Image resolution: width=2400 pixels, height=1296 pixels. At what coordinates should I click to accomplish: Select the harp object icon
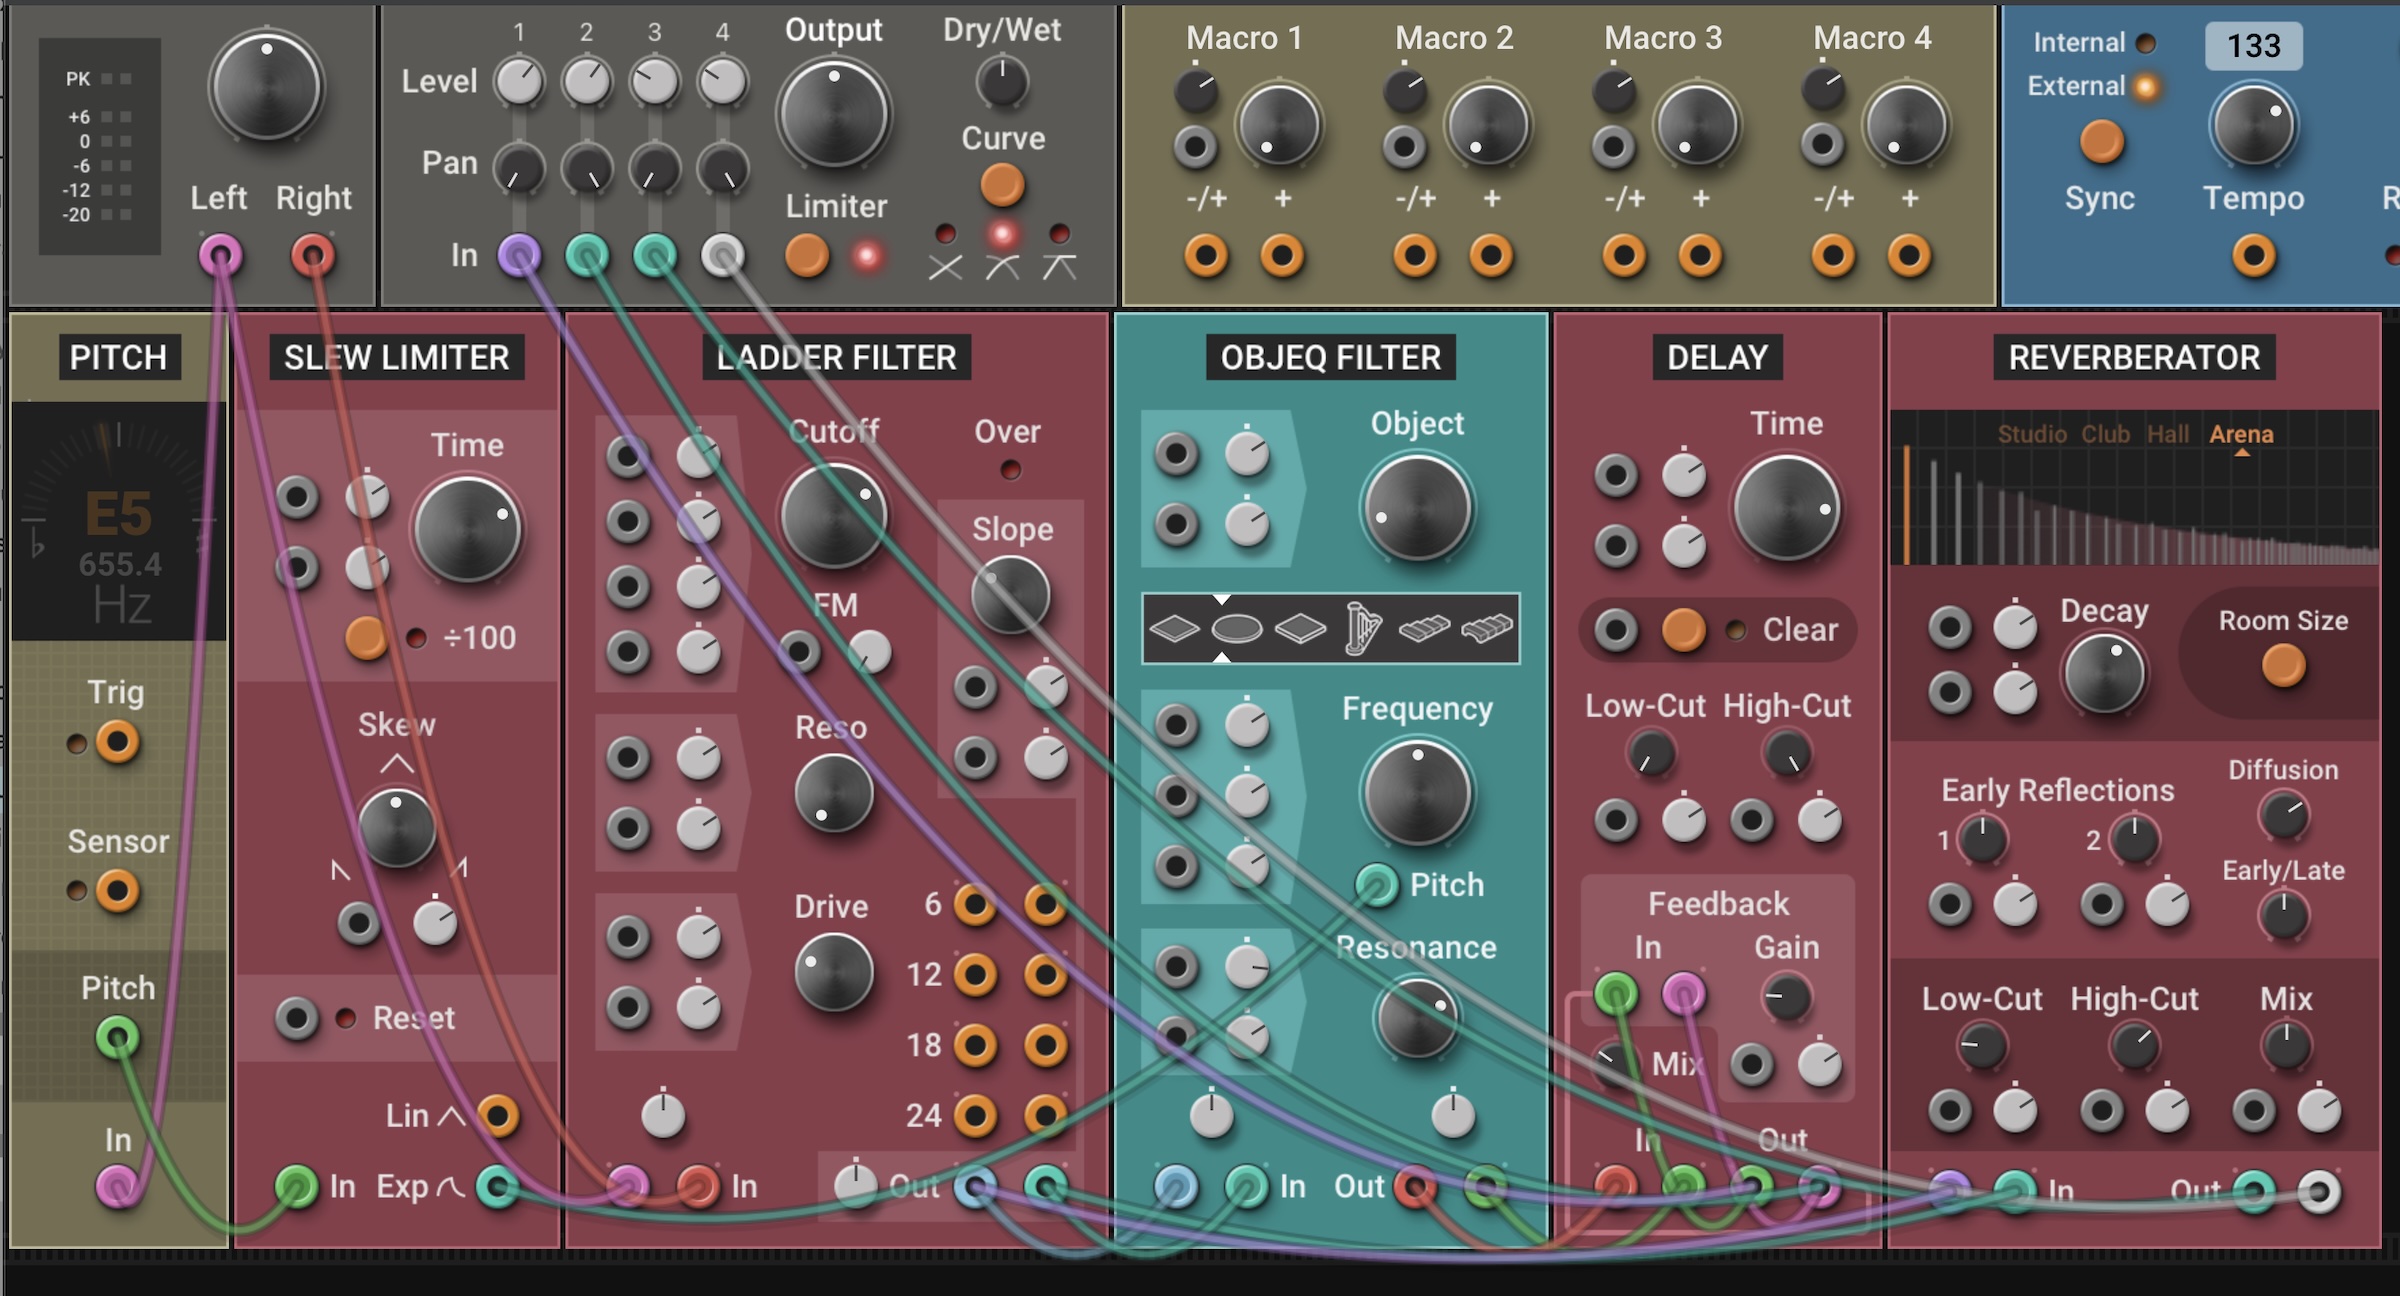click(x=1362, y=629)
